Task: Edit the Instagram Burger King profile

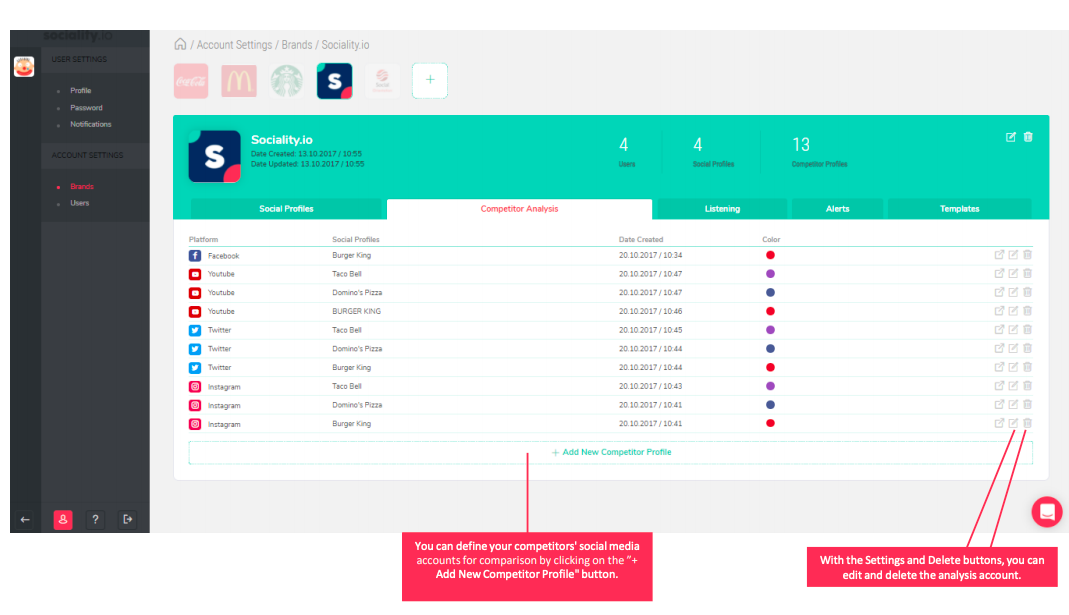Action: pyautogui.click(x=1013, y=423)
